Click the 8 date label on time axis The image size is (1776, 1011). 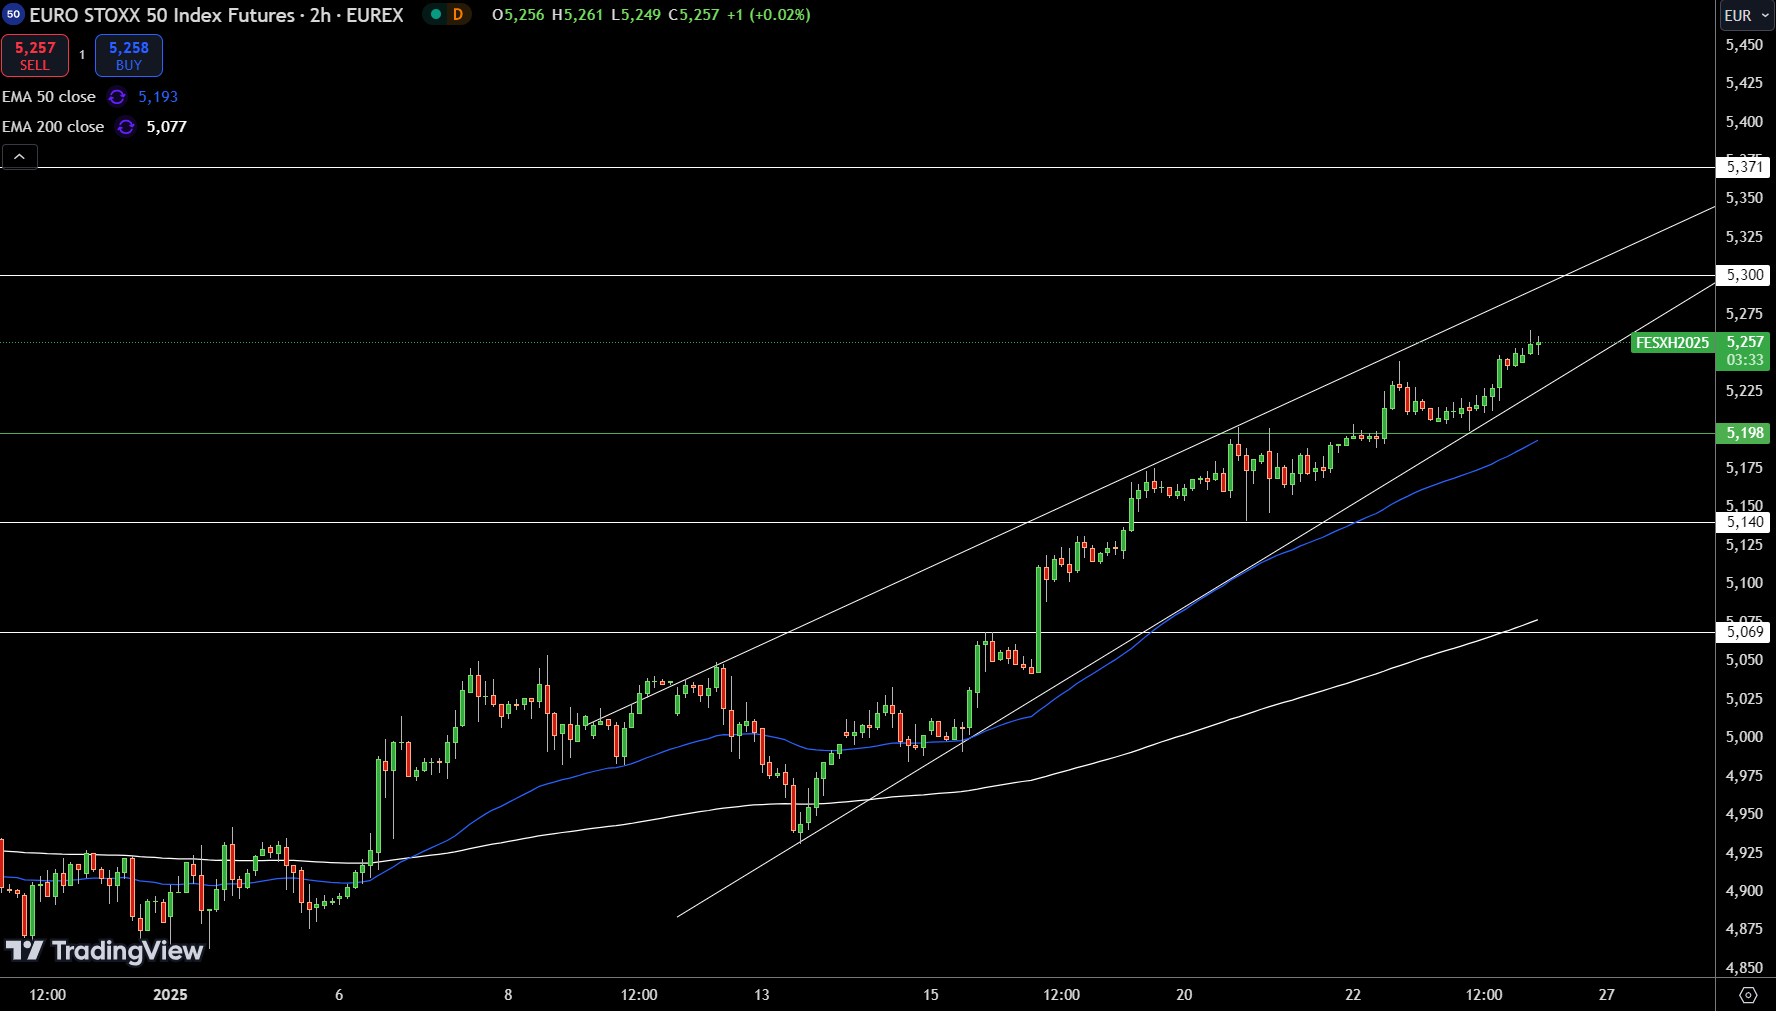point(508,995)
